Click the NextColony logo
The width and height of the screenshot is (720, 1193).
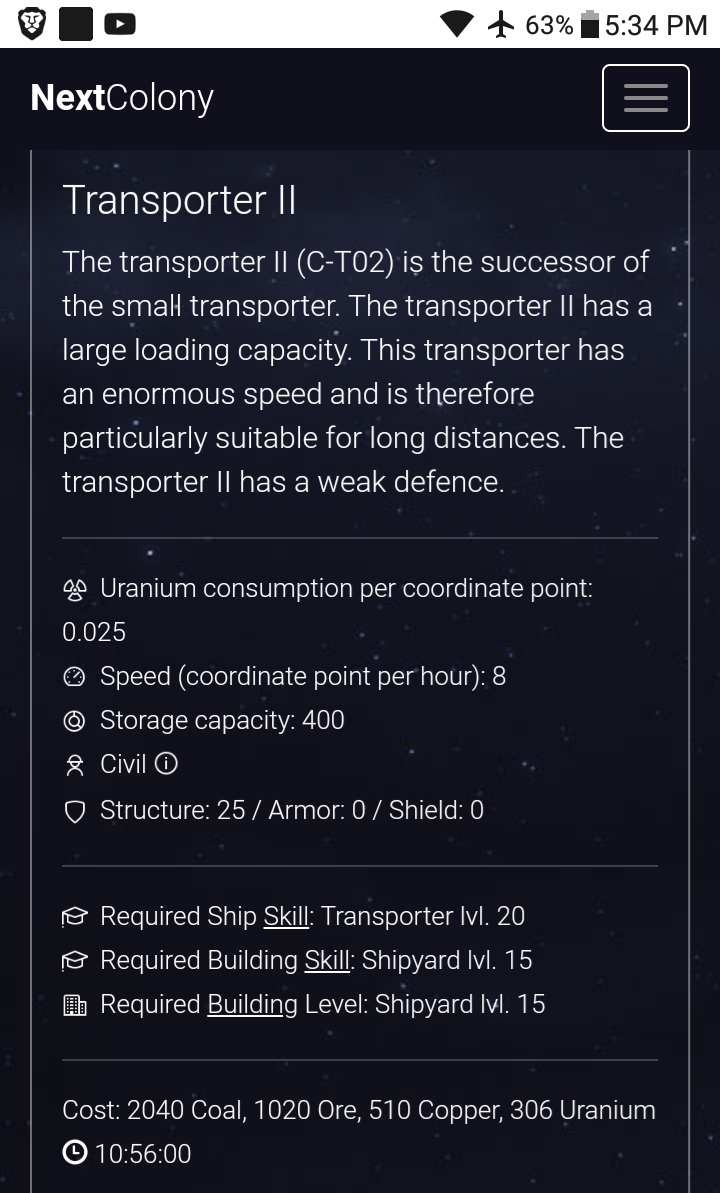click(x=122, y=98)
